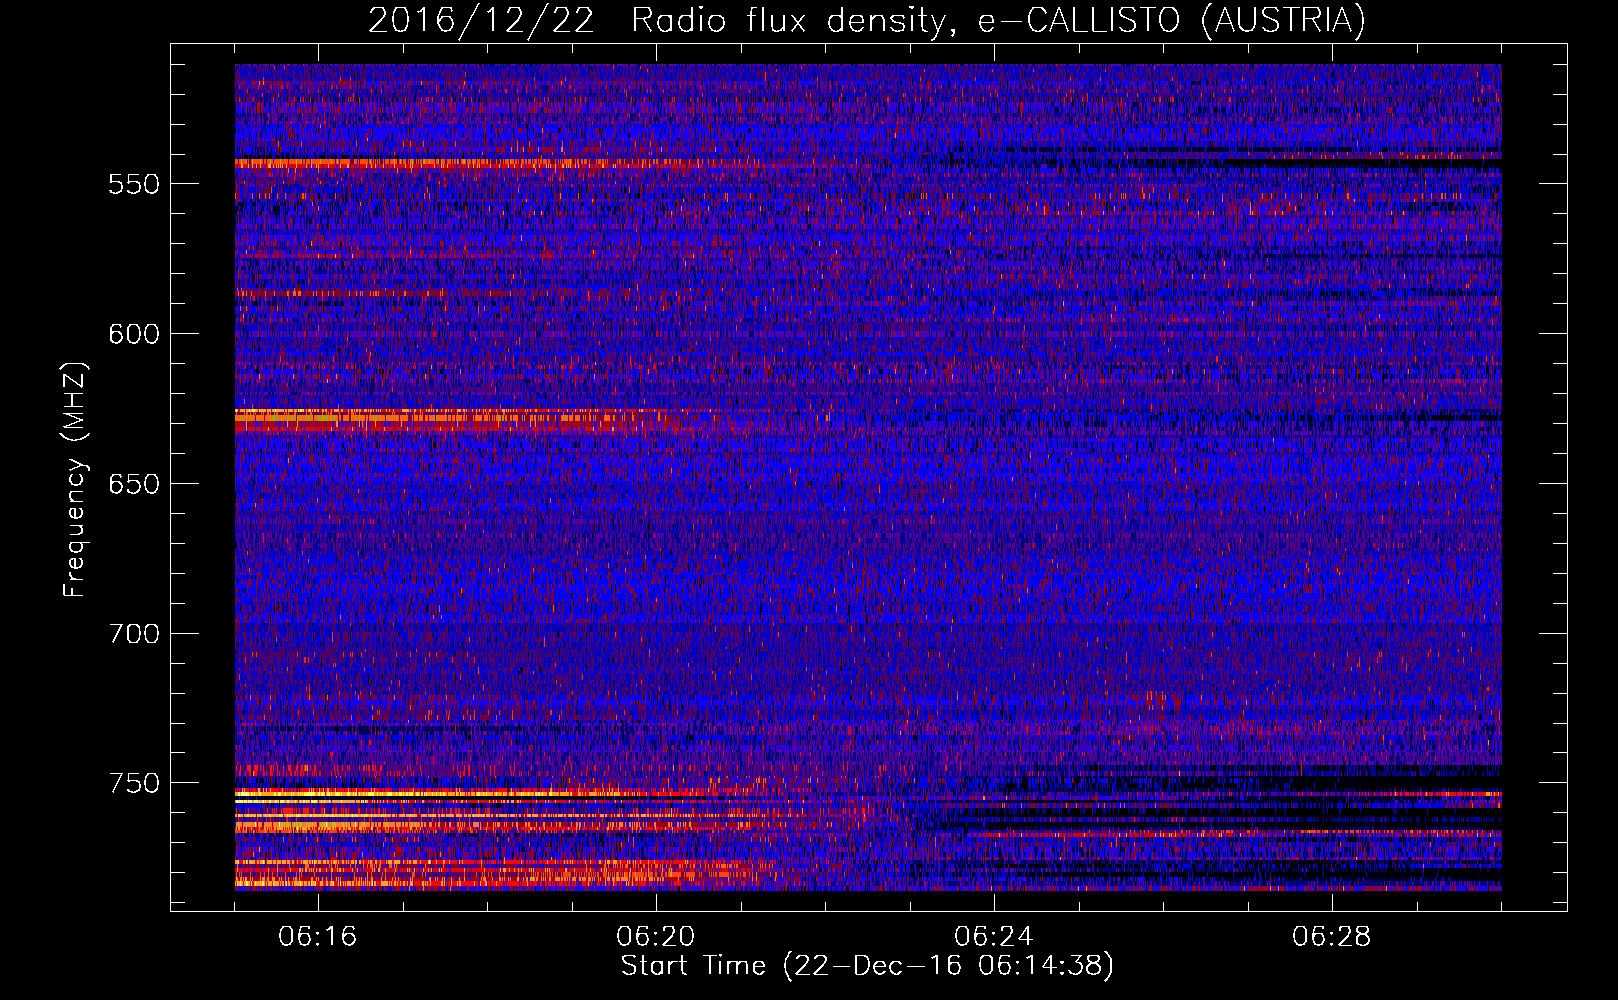Click the 06:16 time tick label
The width and height of the screenshot is (1618, 1000).
tap(318, 937)
